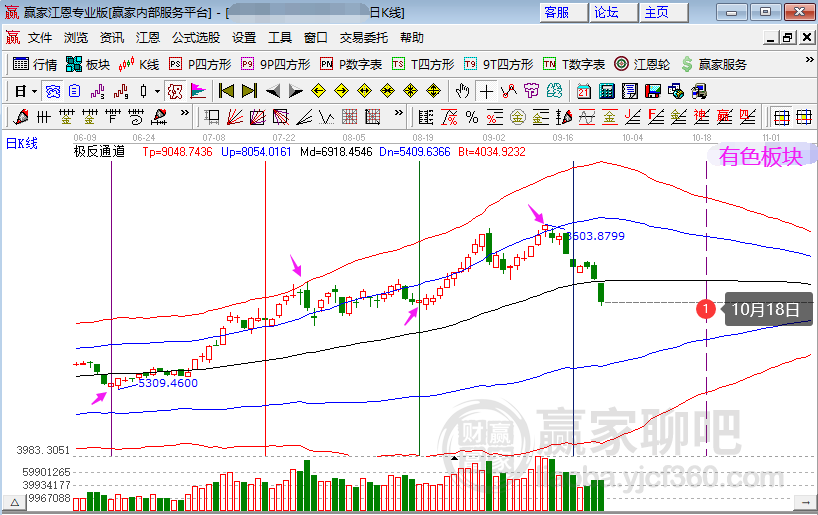Click the yellow diamond left-arrow icon

coord(318,91)
